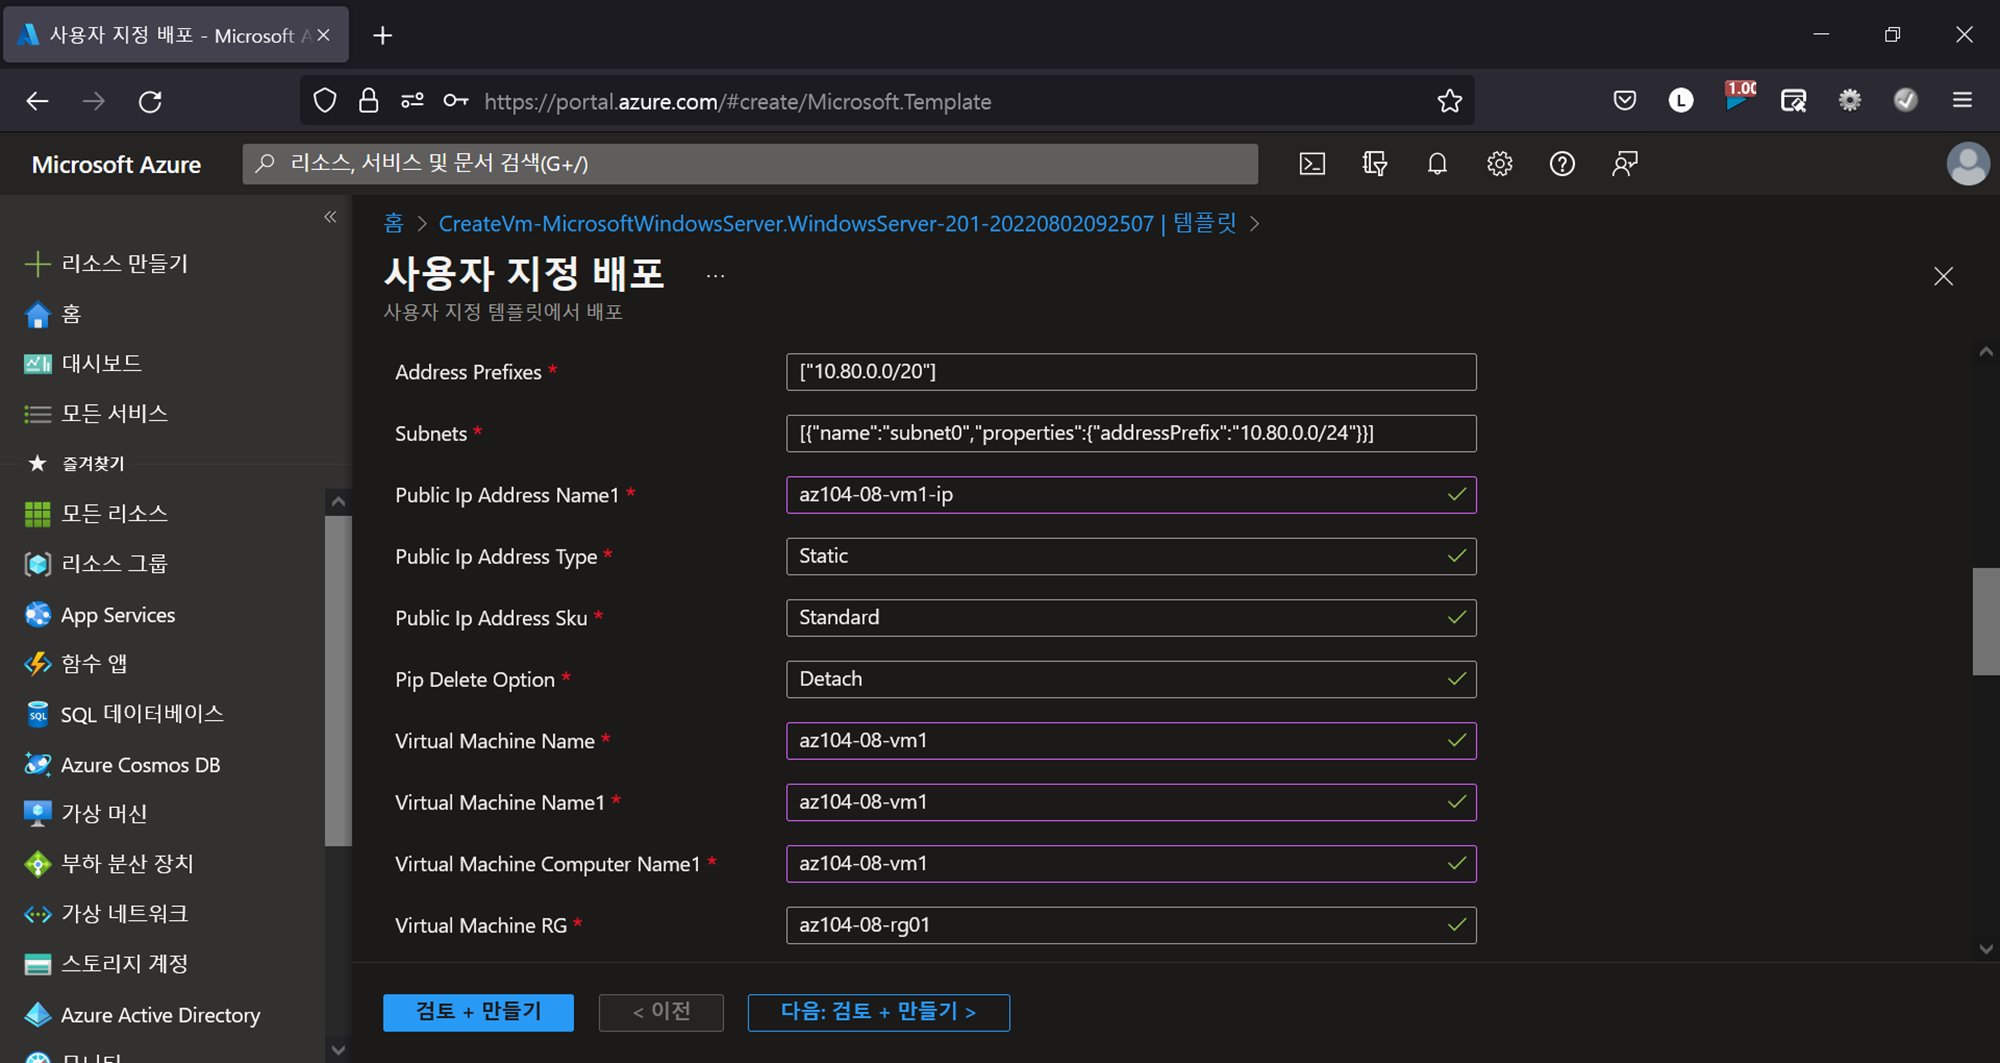
Task: Click tracking protection shield icon
Action: (325, 101)
